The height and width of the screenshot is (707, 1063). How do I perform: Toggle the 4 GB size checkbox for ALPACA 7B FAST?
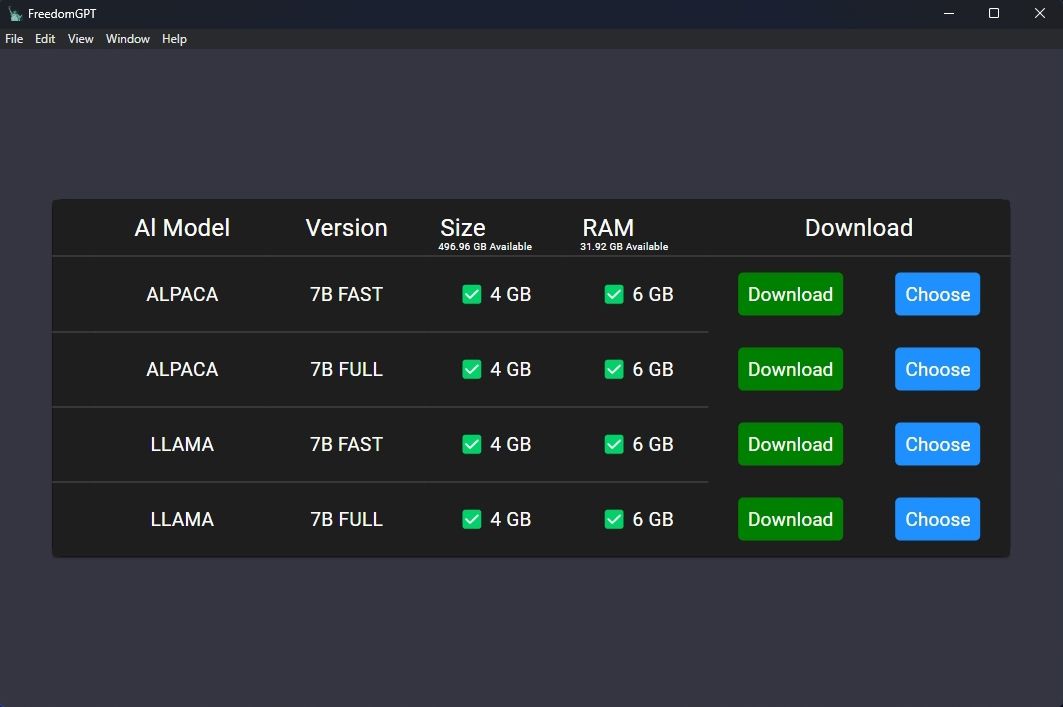(472, 294)
